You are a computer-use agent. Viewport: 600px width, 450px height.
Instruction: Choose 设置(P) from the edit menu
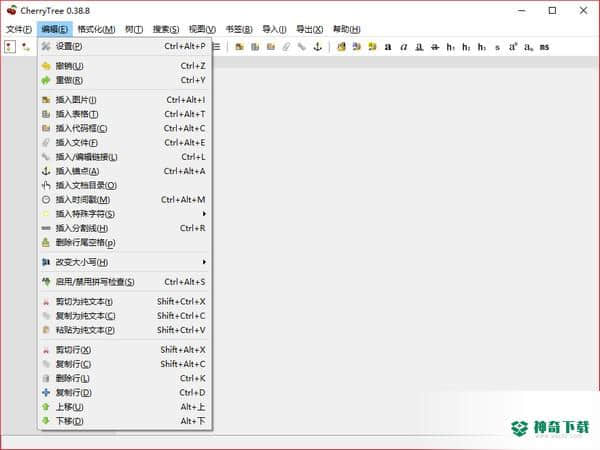pyautogui.click(x=125, y=46)
